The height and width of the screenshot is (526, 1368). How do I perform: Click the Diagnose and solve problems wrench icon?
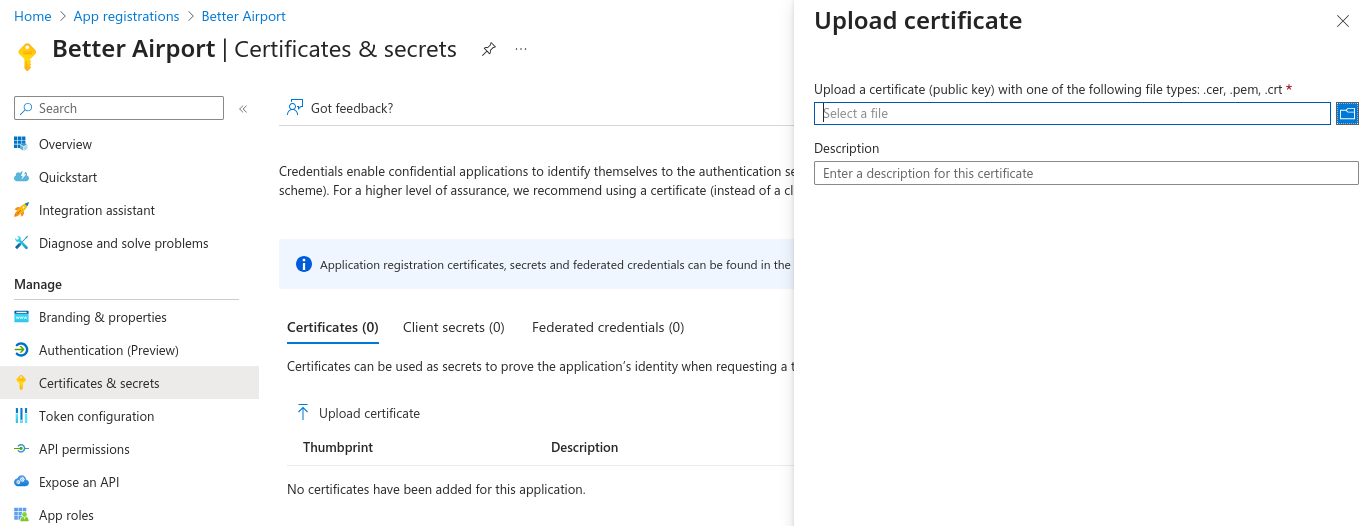21,243
